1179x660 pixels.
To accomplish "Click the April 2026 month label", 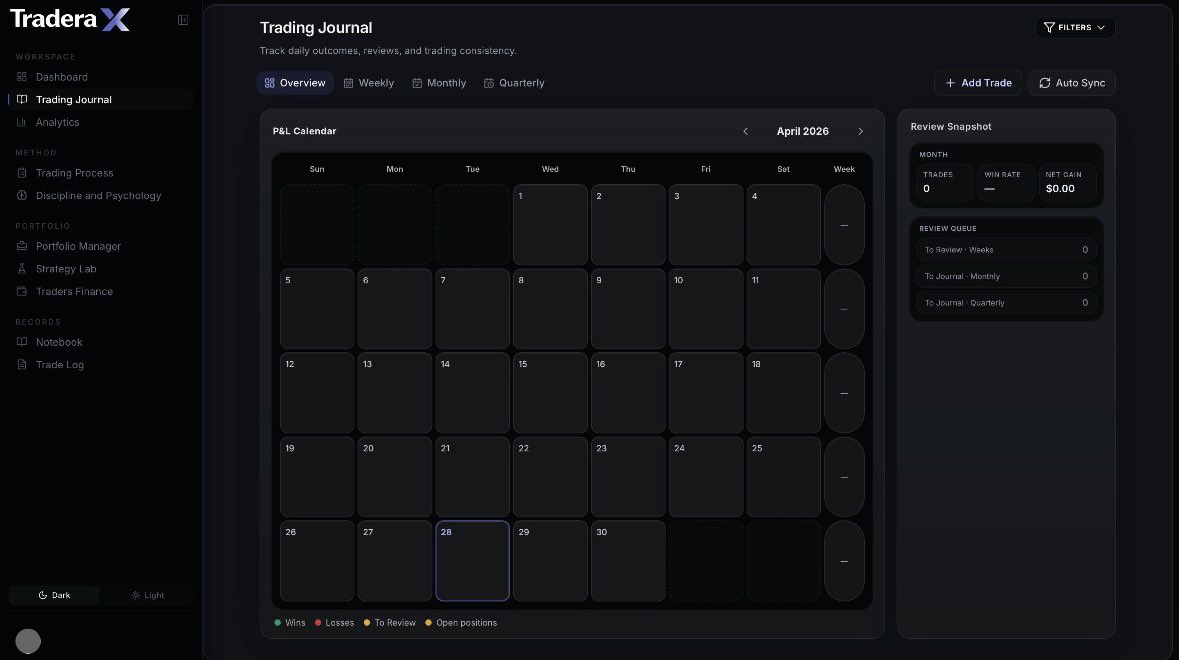I will 803,132.
